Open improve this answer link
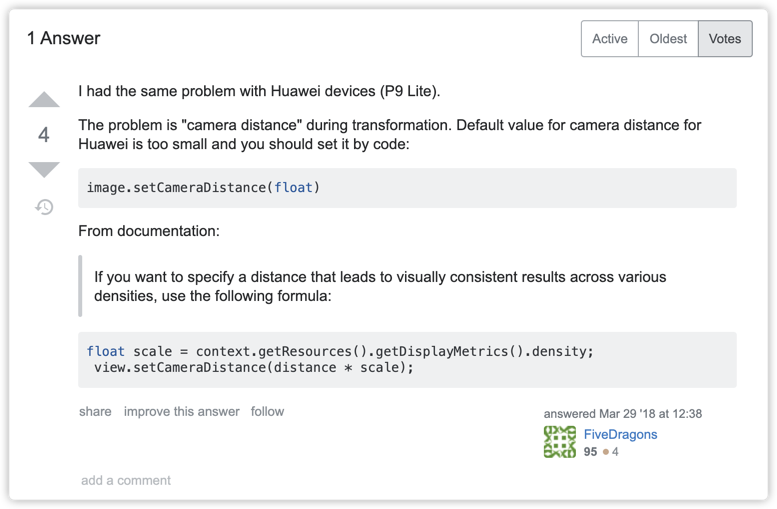The image size is (777, 509). [181, 411]
